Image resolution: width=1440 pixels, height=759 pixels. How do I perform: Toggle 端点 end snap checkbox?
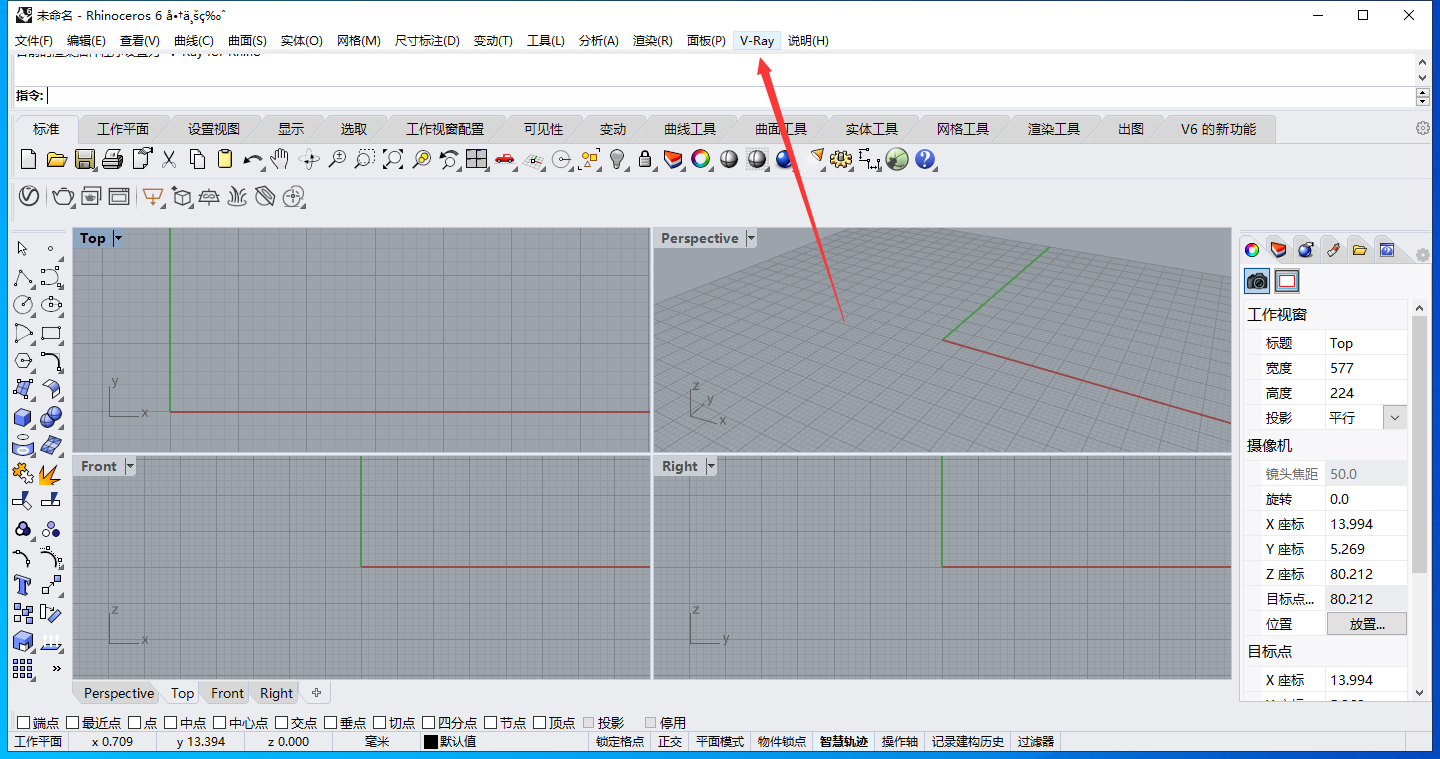(x=23, y=722)
